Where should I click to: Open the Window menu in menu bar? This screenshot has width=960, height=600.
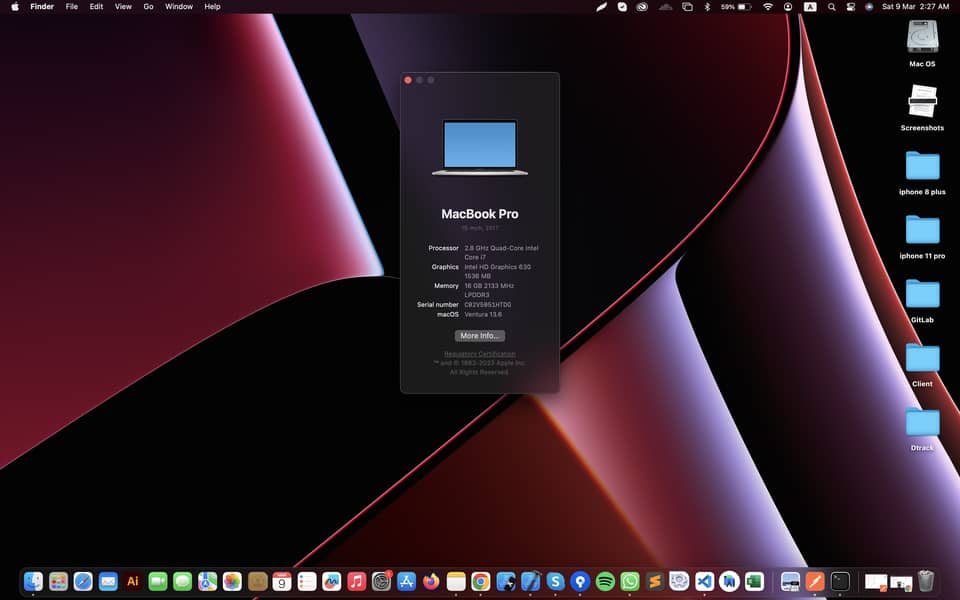click(179, 6)
